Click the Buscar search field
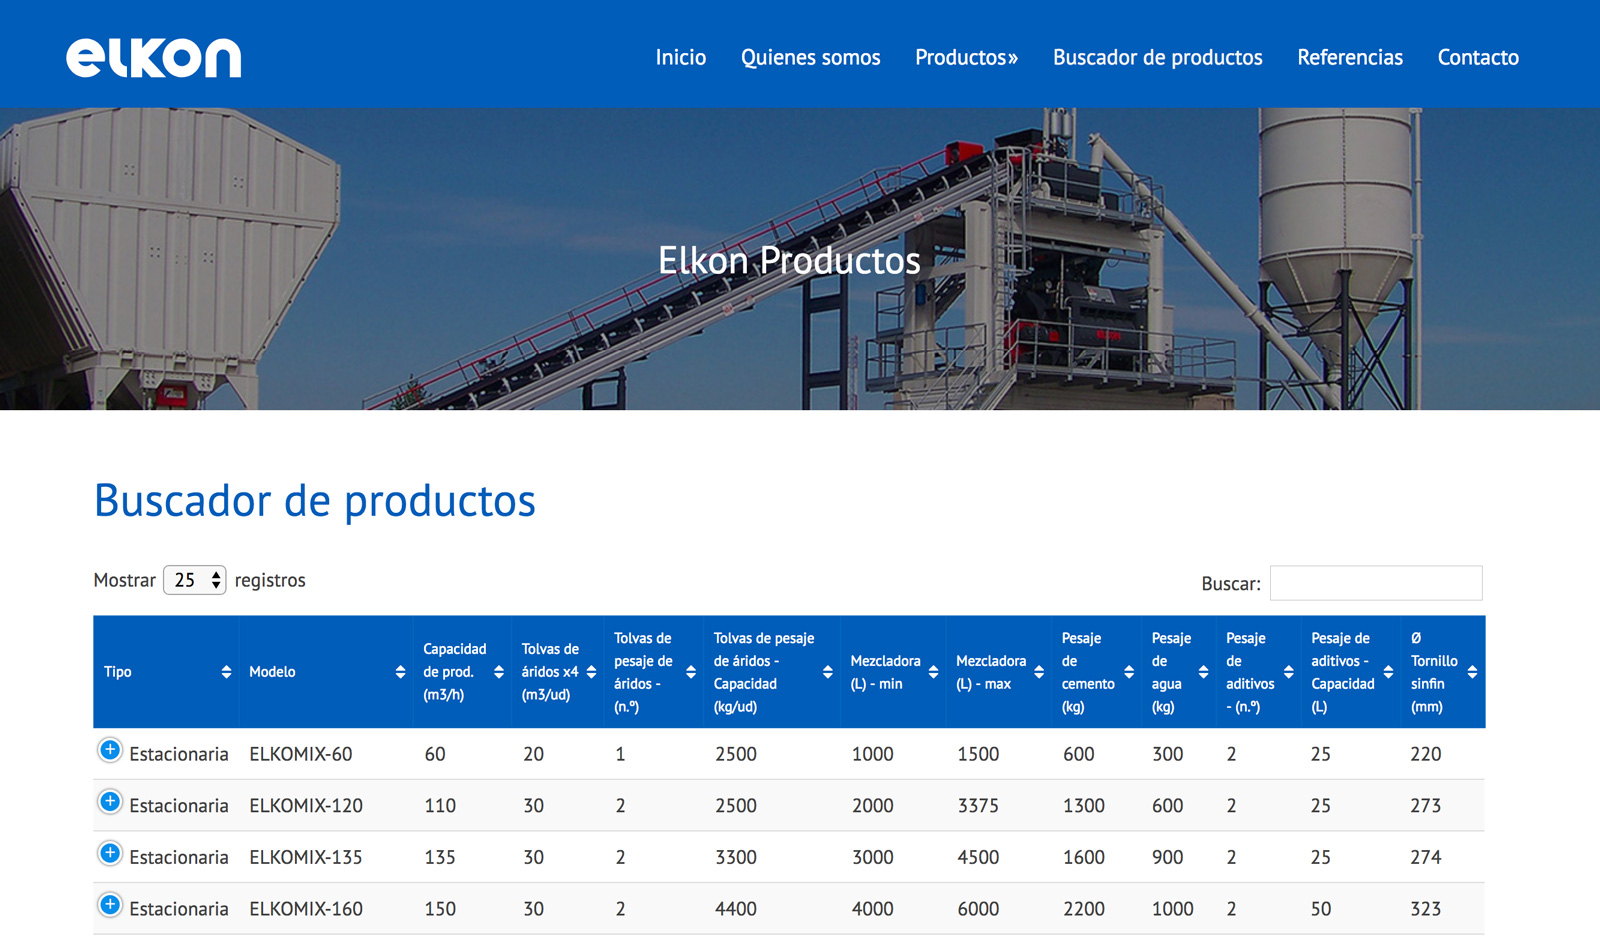 pos(1376,583)
